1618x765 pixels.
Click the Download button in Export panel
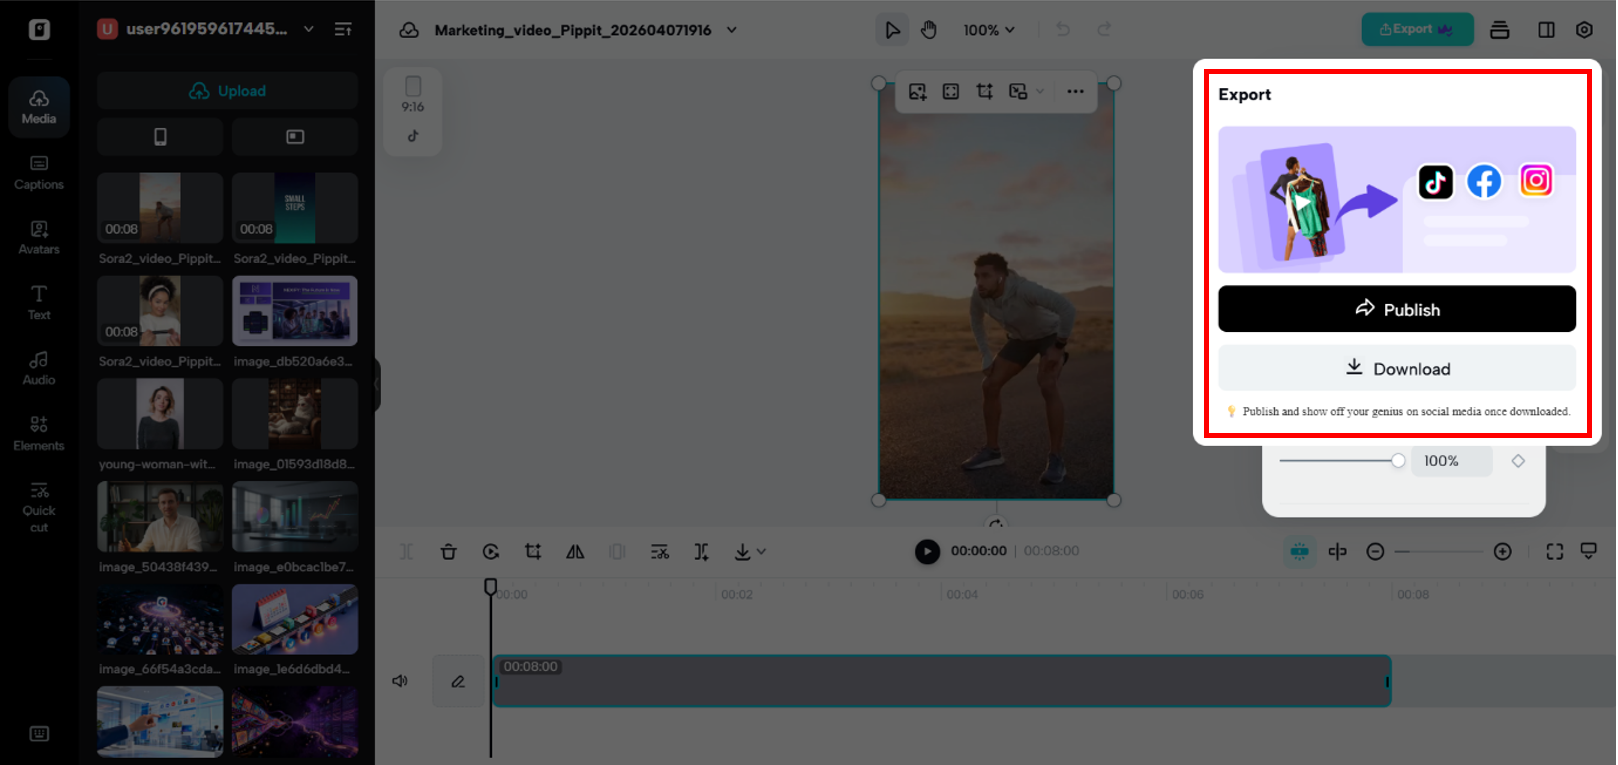[x=1396, y=368]
